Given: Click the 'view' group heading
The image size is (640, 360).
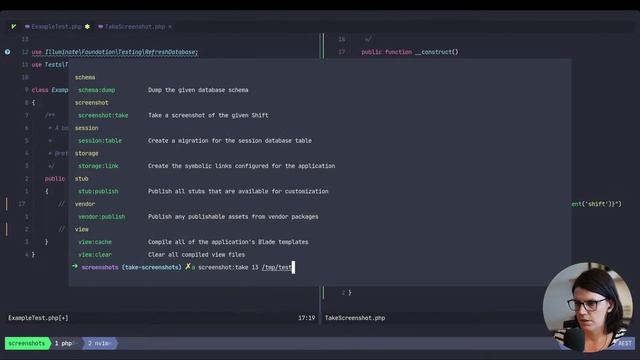Looking at the screenshot, I should click(82, 229).
